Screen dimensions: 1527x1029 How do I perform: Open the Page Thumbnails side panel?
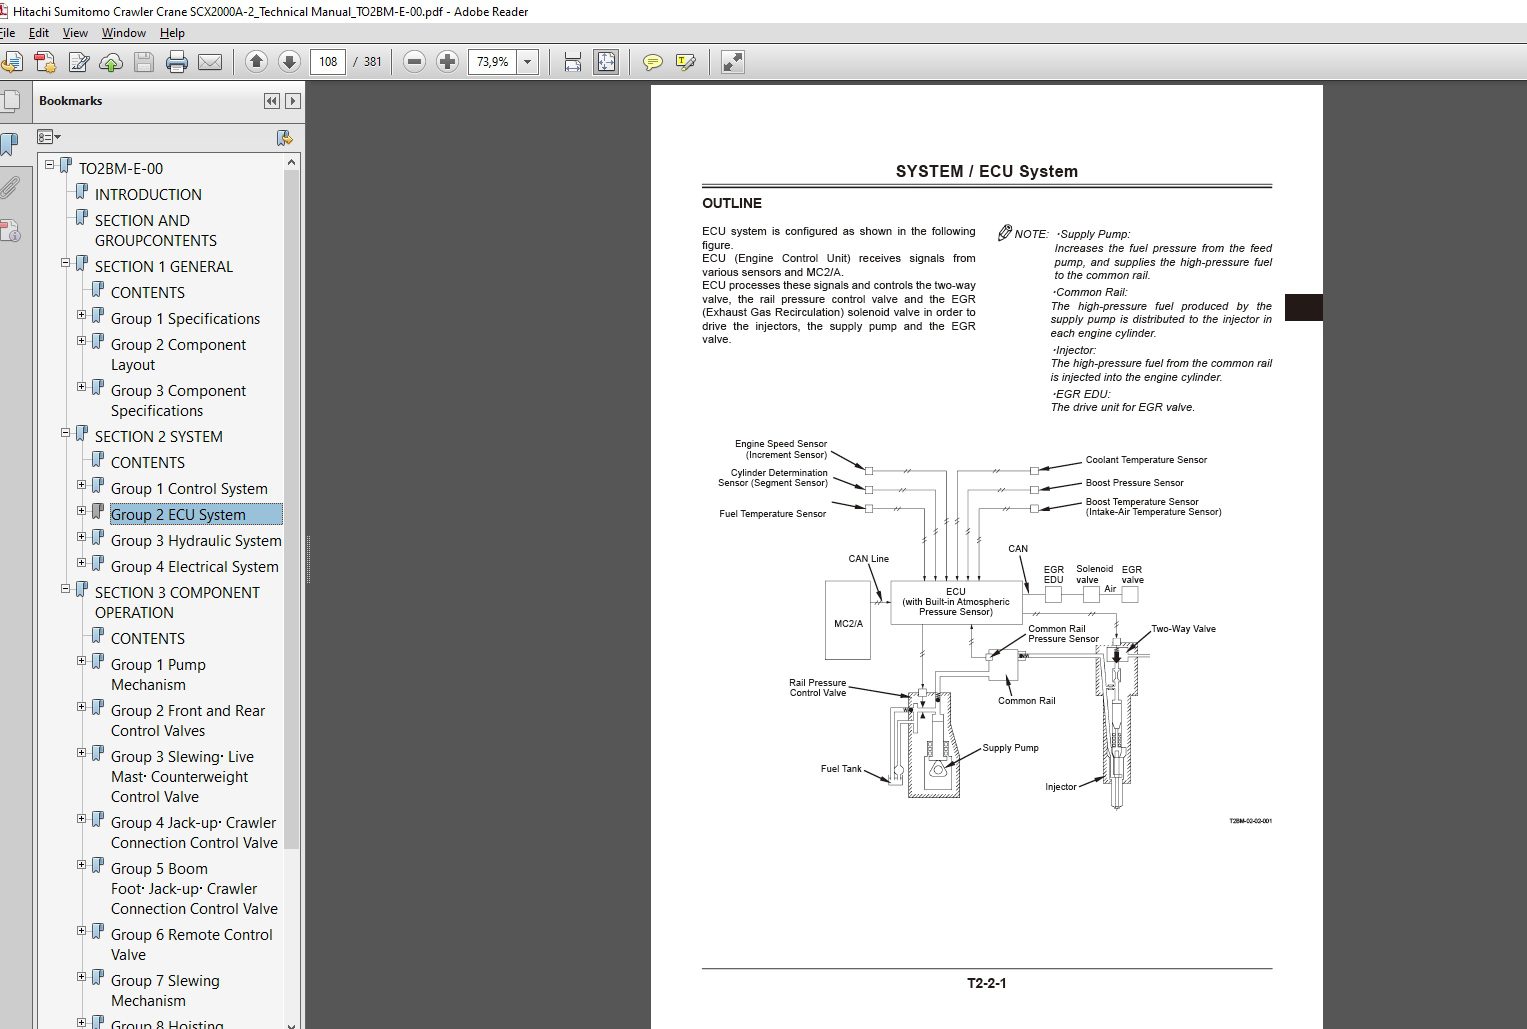pyautogui.click(x=11, y=101)
